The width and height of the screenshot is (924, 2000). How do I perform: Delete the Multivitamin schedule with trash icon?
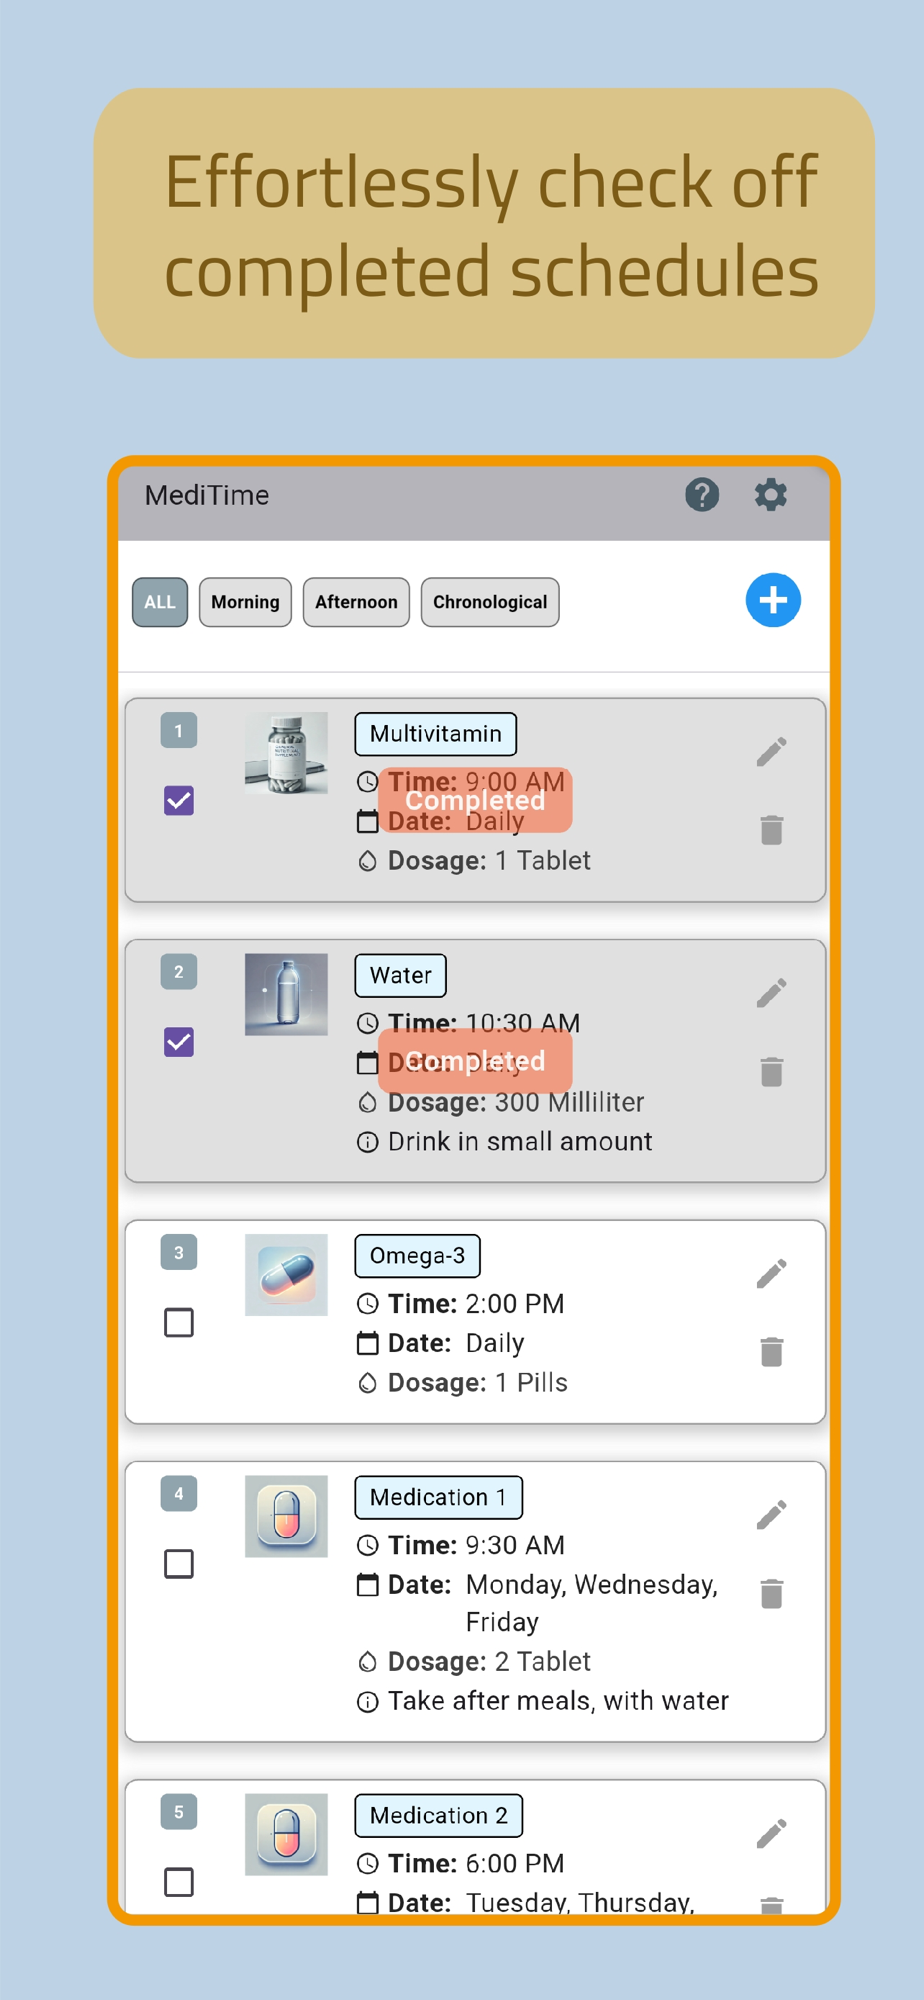(771, 830)
